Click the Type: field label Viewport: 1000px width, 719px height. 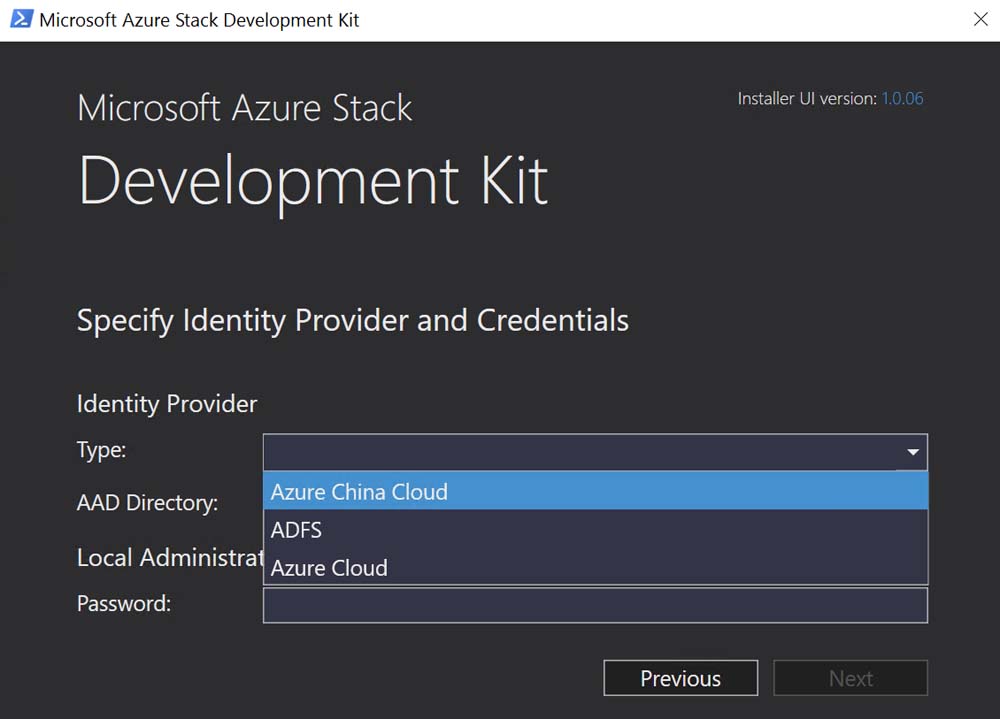pos(102,450)
